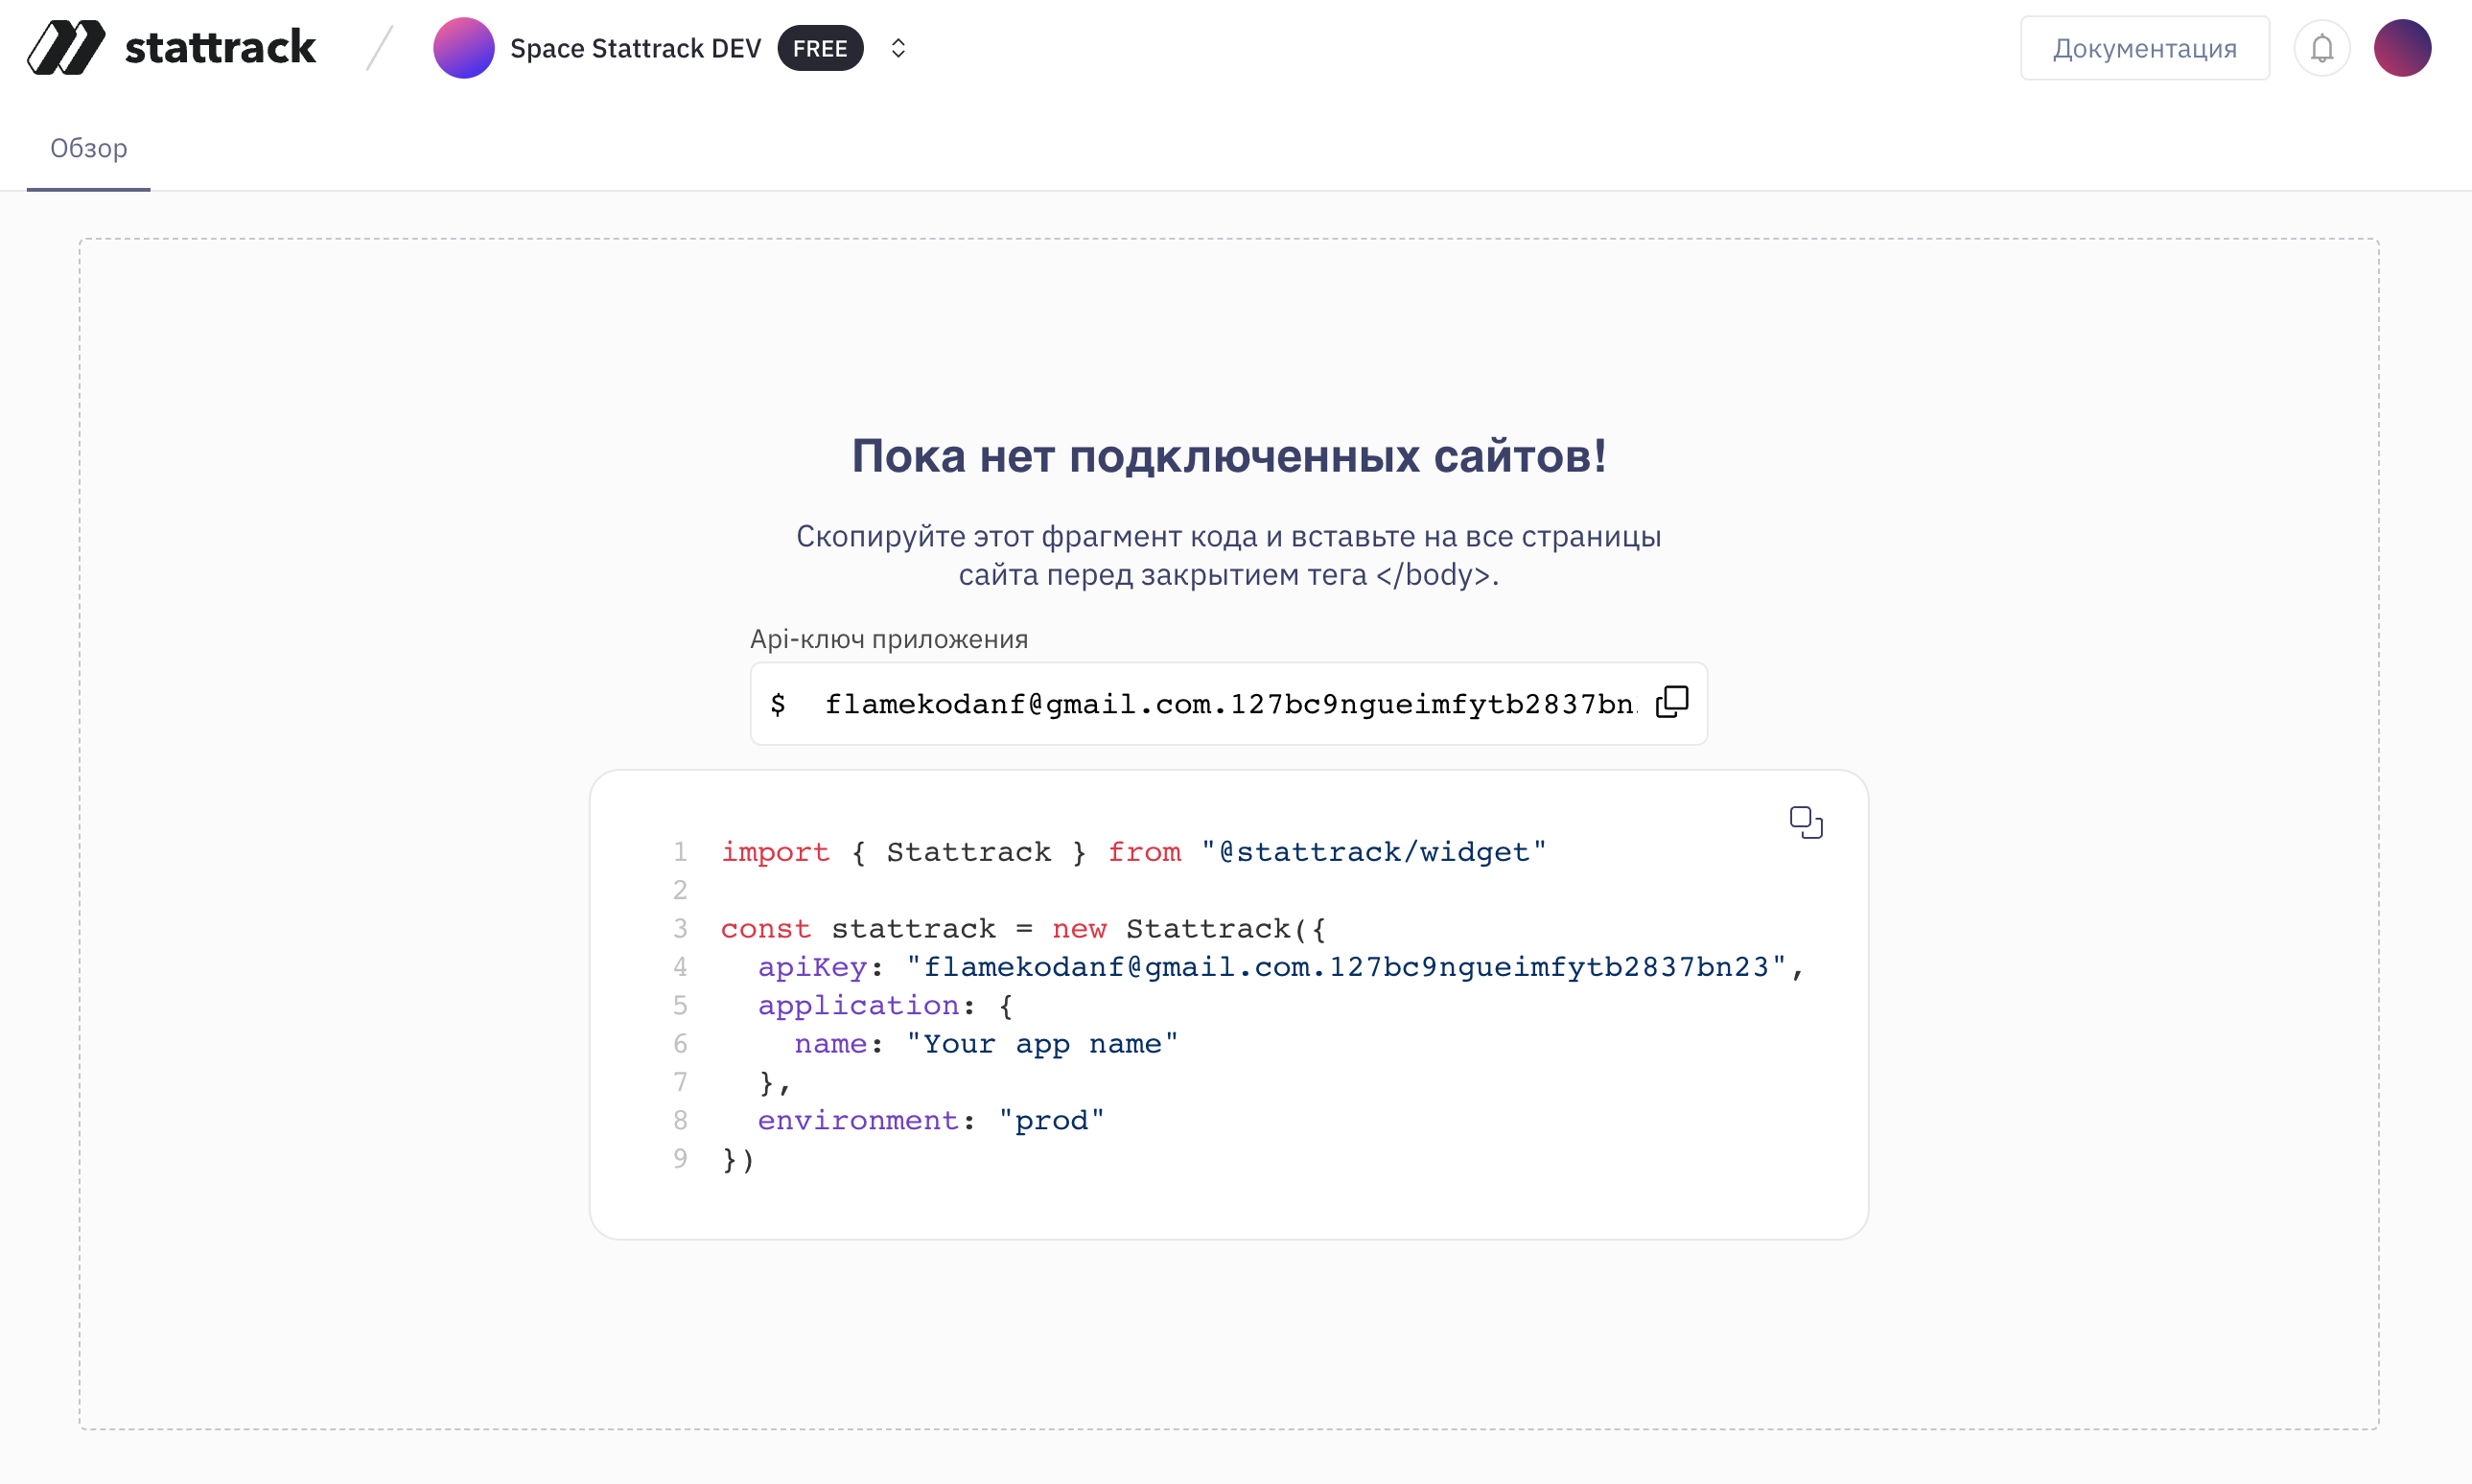
Task: Click the profile avatar
Action: 2403,47
